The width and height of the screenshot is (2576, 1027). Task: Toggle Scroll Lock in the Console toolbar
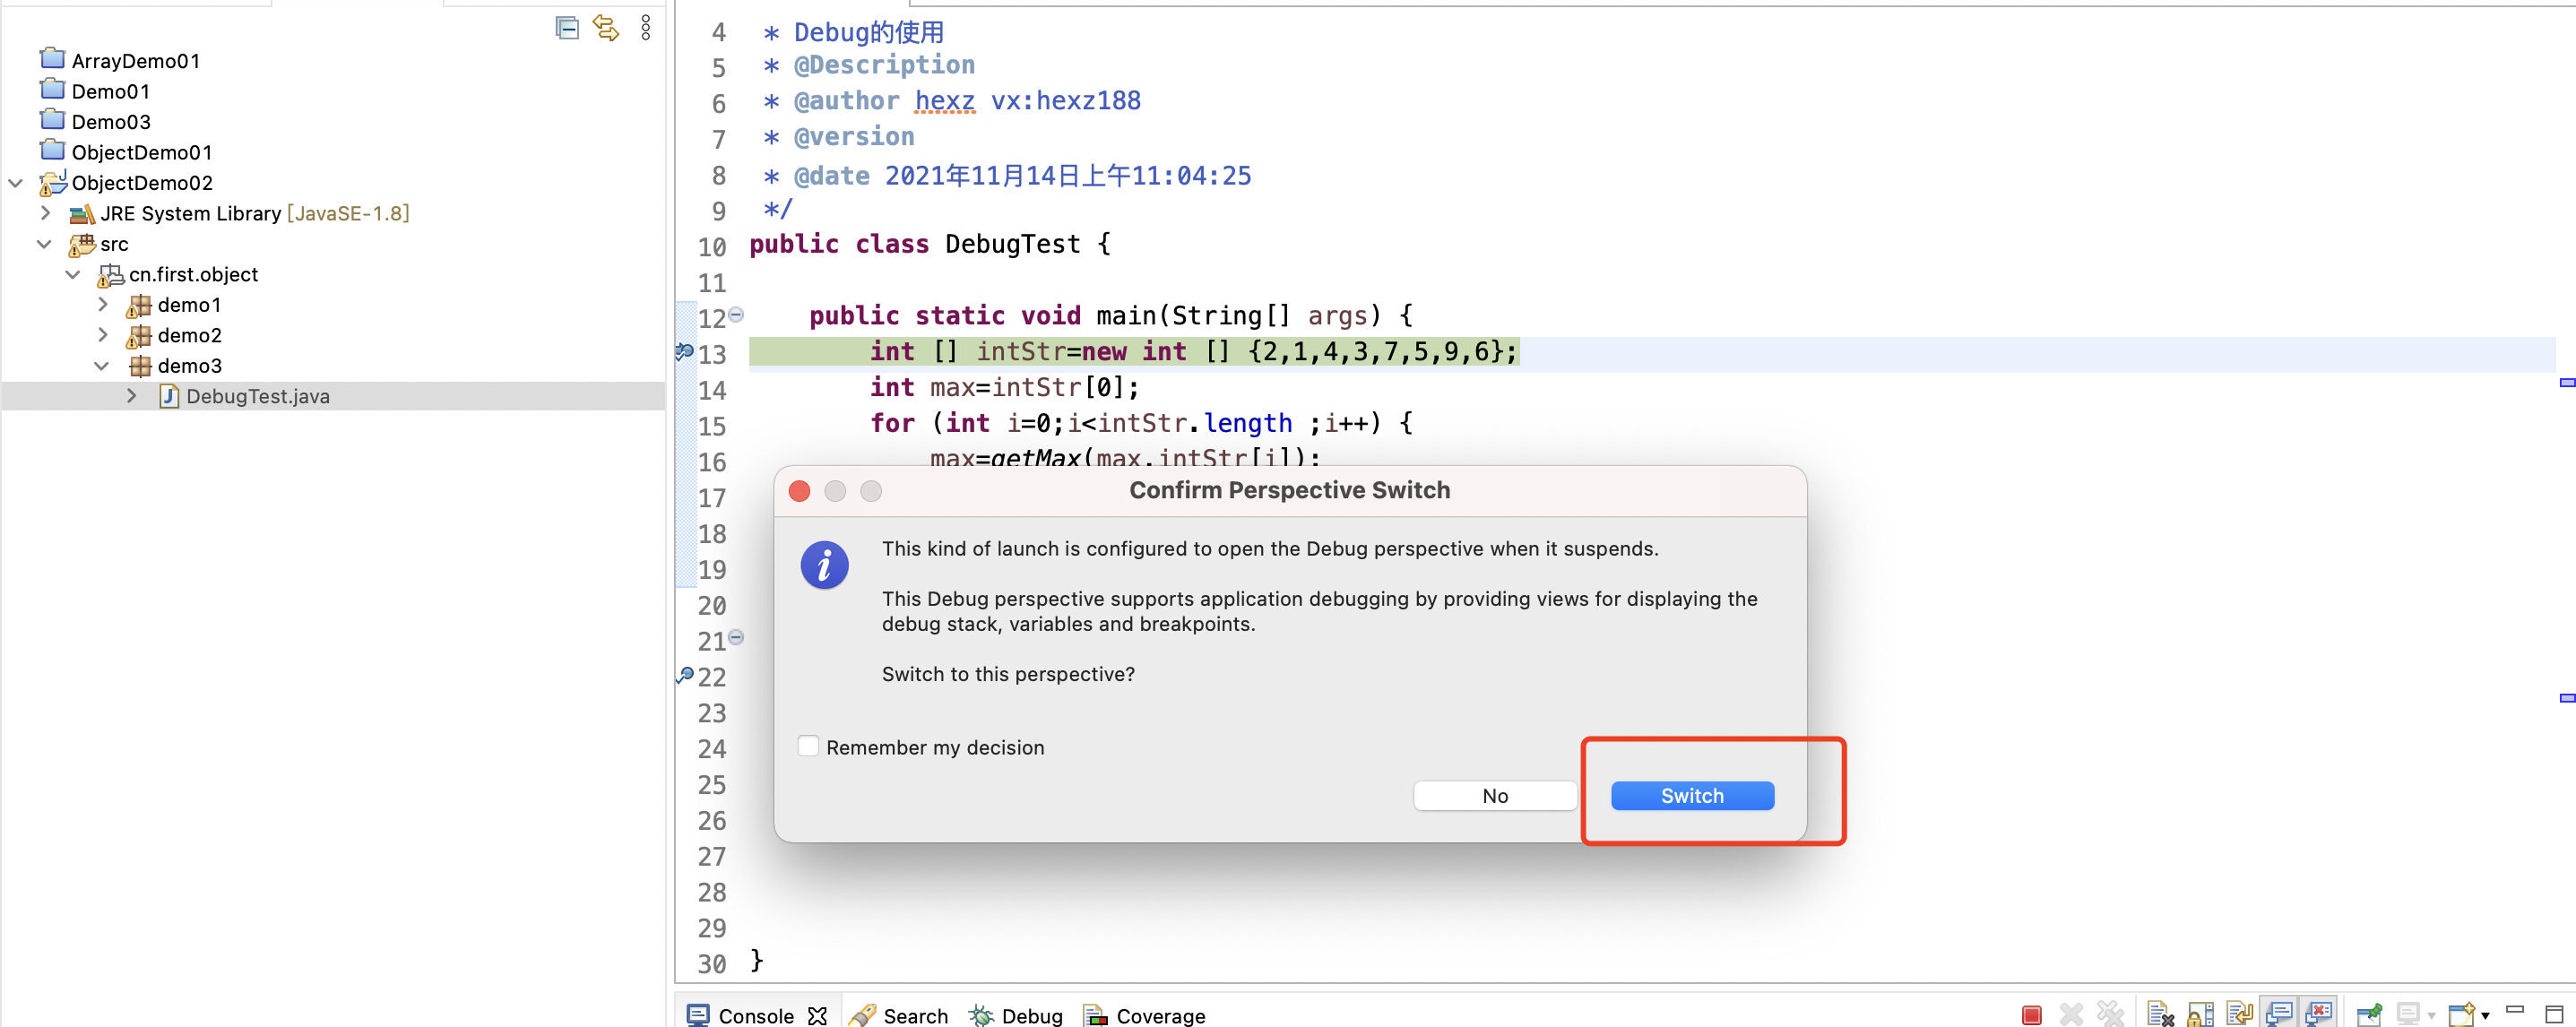click(x=2200, y=1015)
